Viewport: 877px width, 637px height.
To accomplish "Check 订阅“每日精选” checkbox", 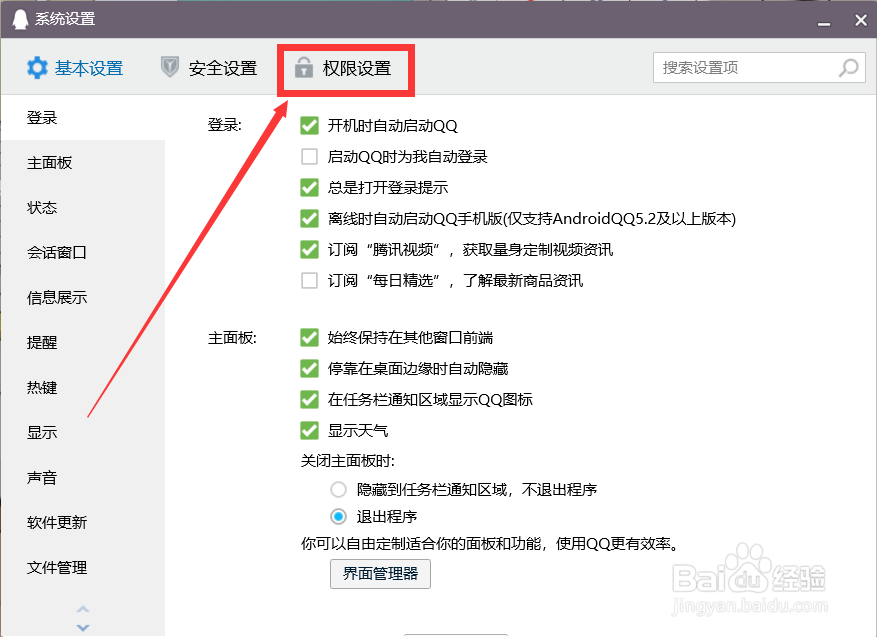I will (x=309, y=280).
